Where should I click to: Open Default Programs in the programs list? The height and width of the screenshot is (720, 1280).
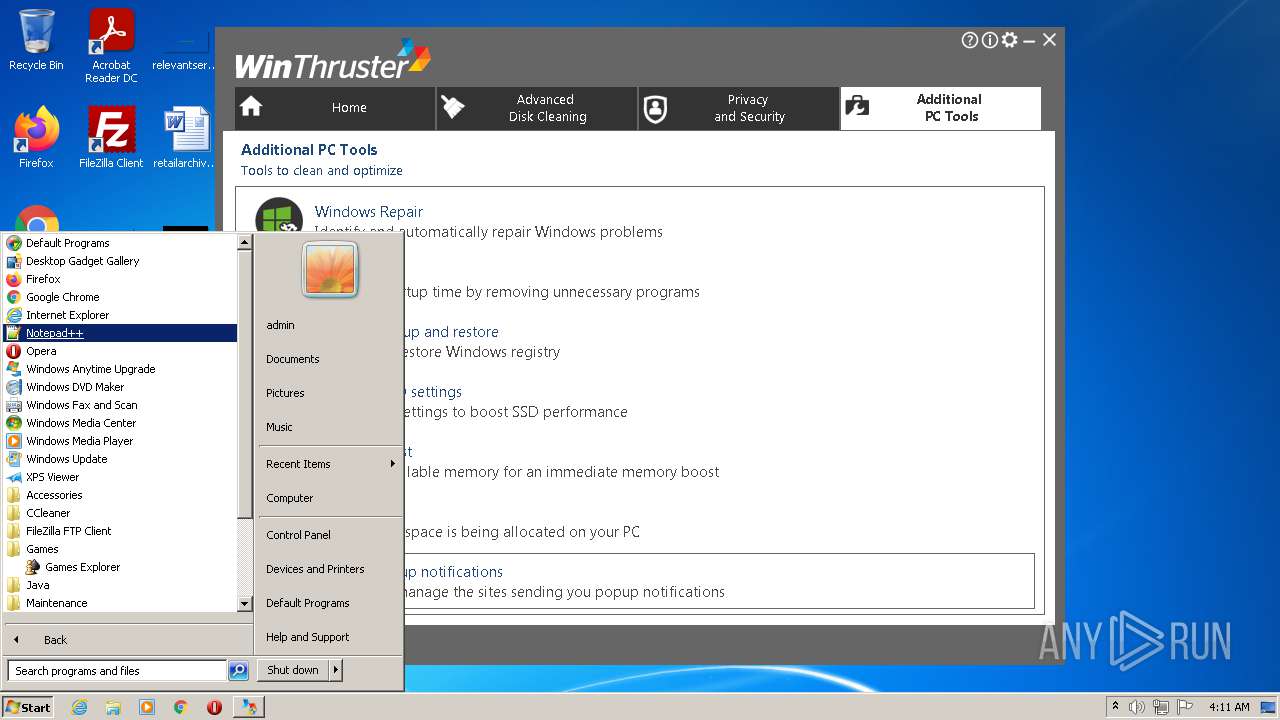68,243
